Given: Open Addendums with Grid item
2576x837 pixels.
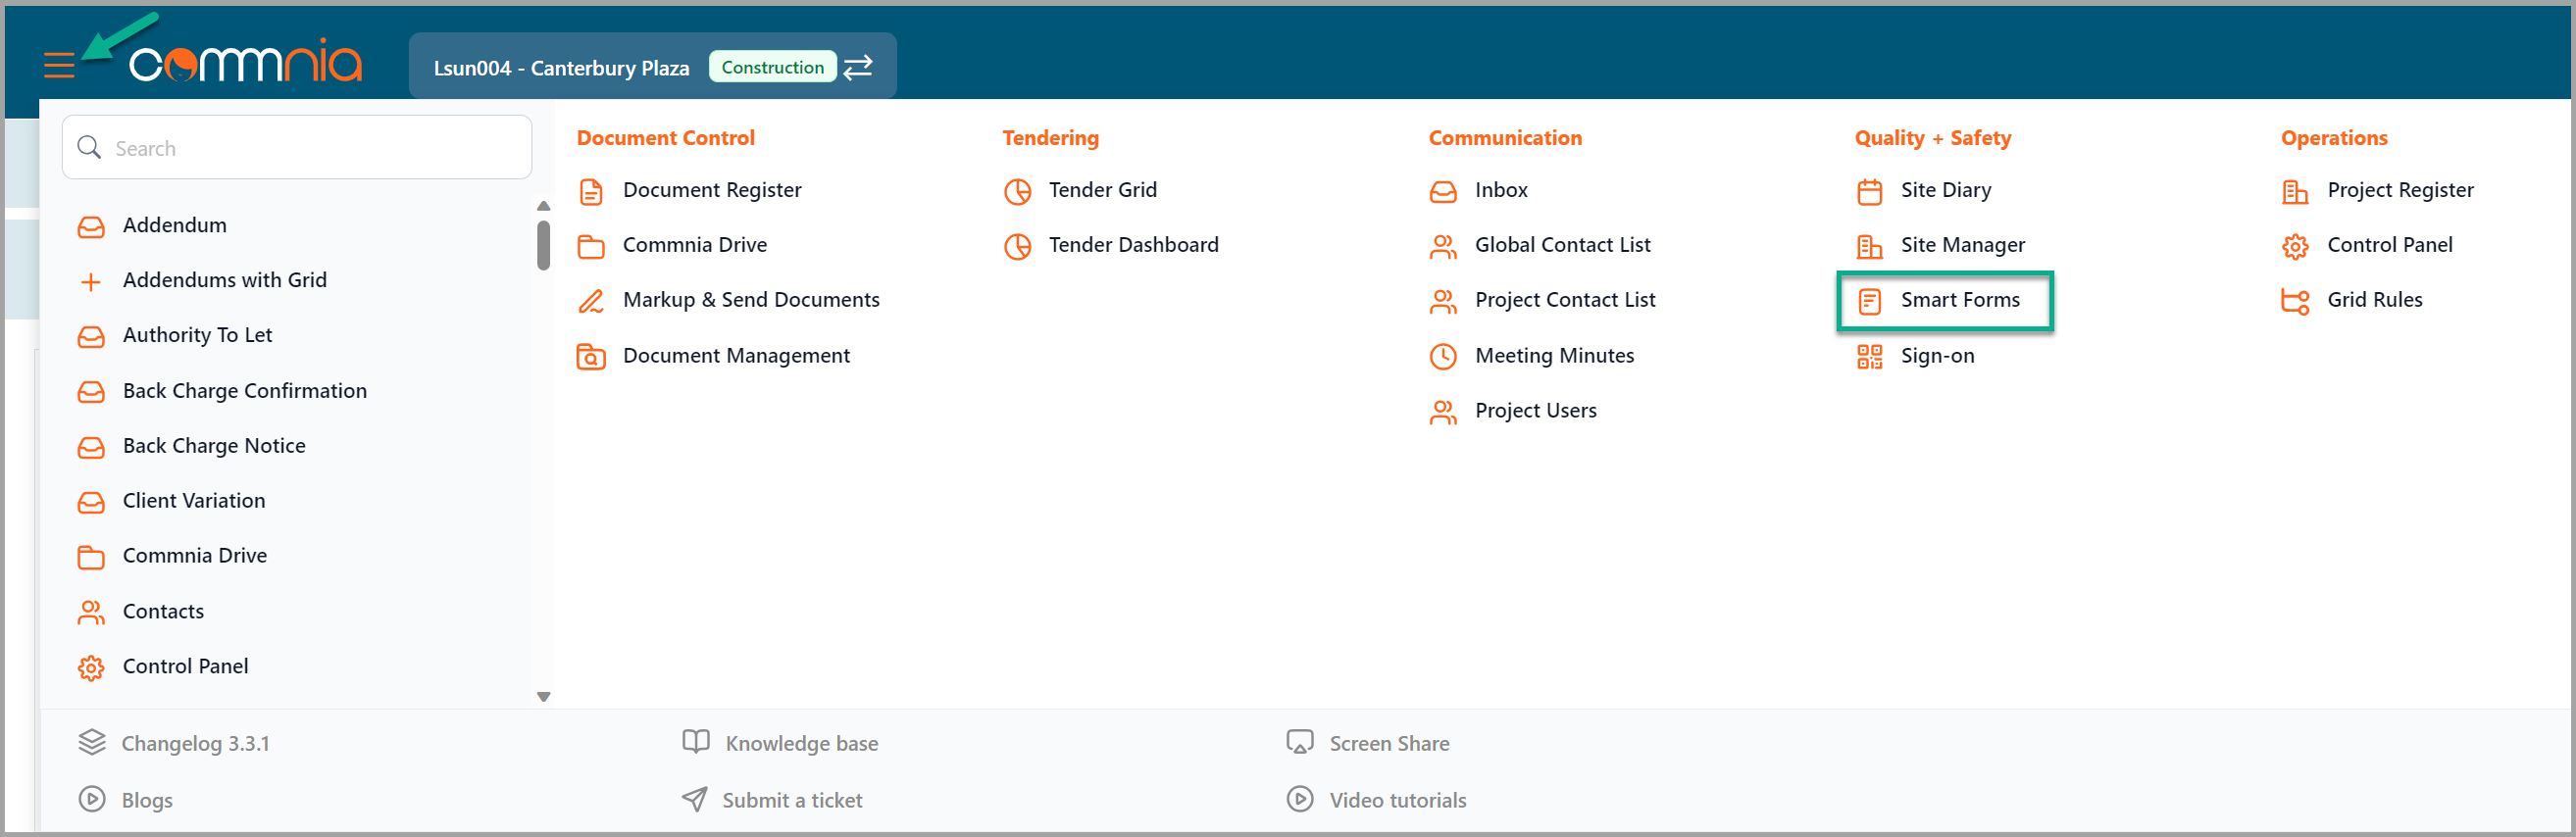Looking at the screenshot, I should coord(225,280).
